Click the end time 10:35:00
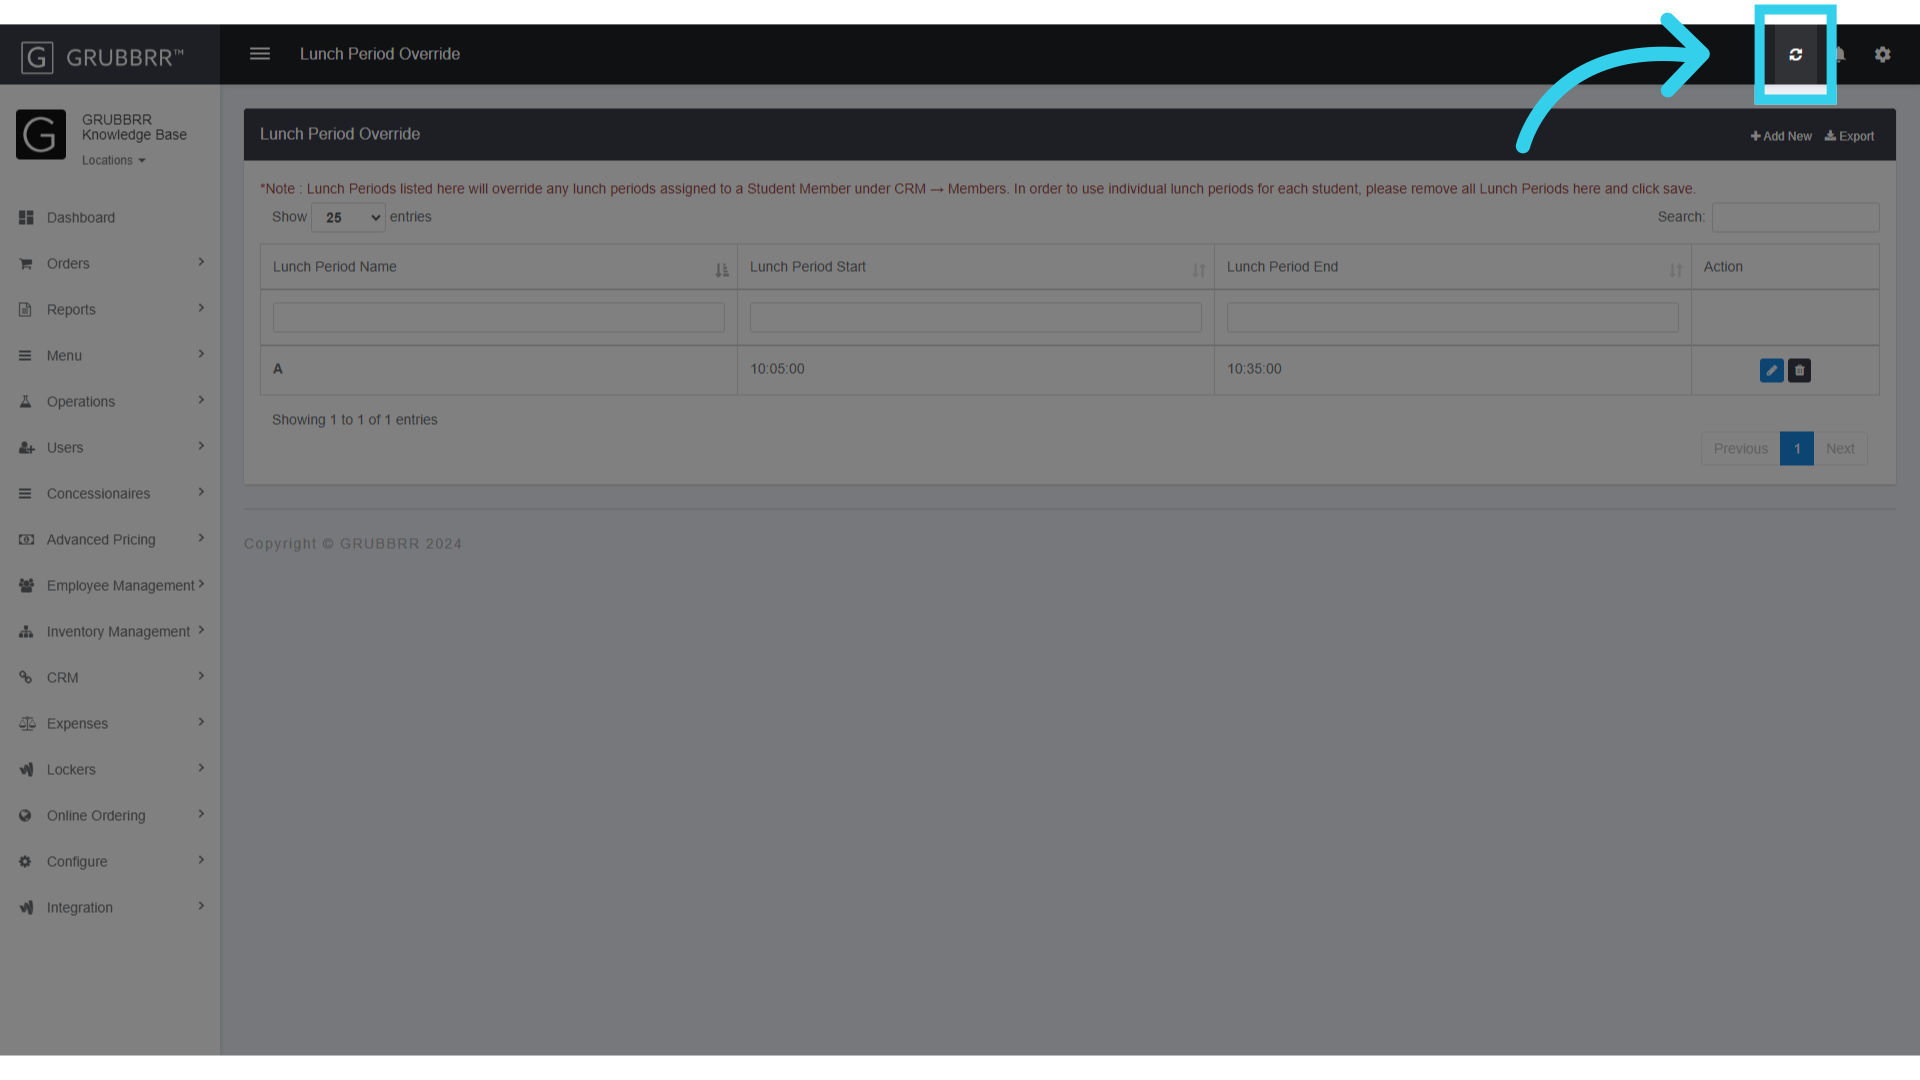1920x1080 pixels. click(x=1254, y=369)
